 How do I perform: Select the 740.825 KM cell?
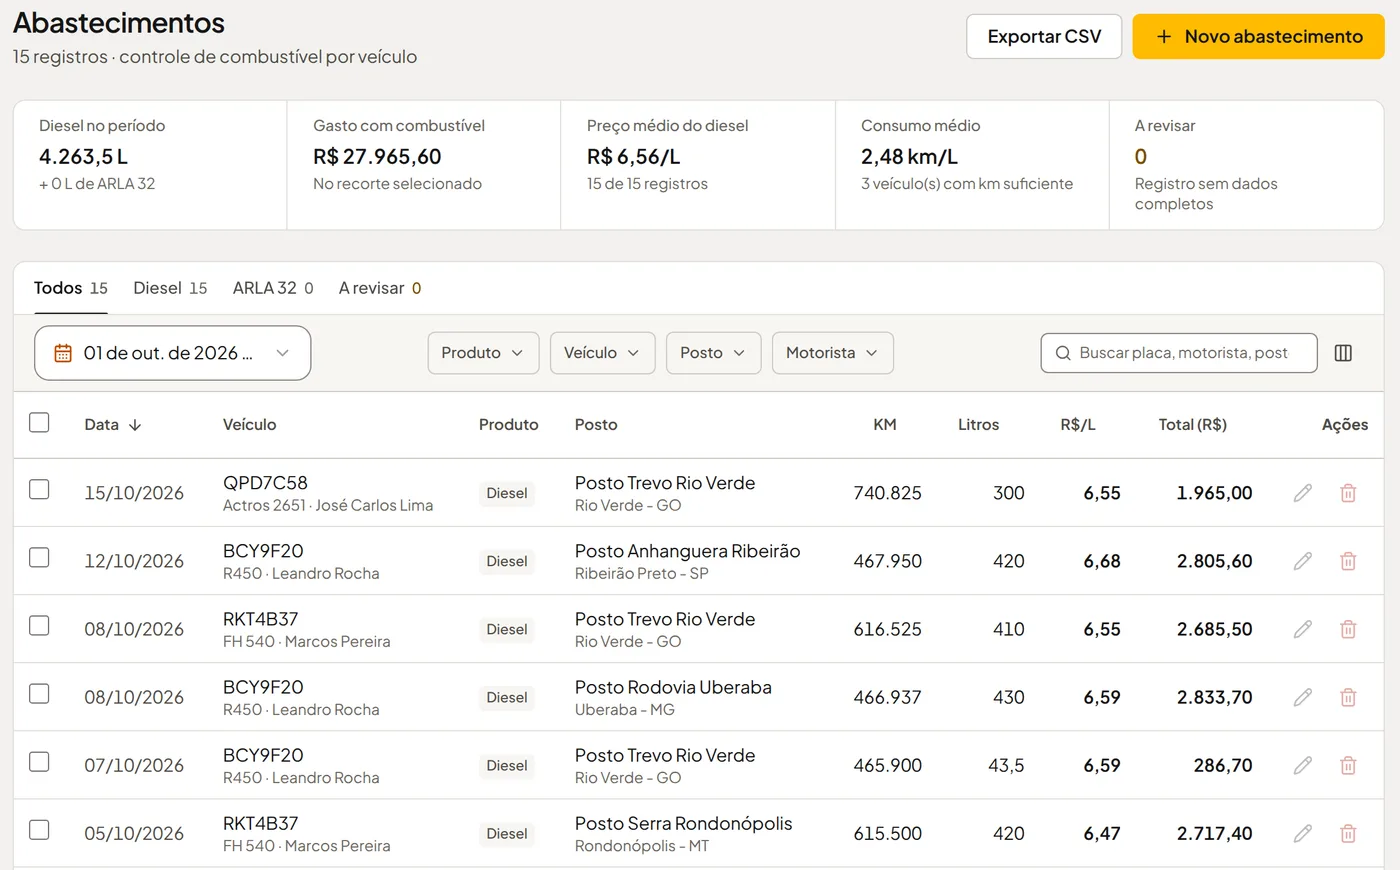(x=887, y=493)
